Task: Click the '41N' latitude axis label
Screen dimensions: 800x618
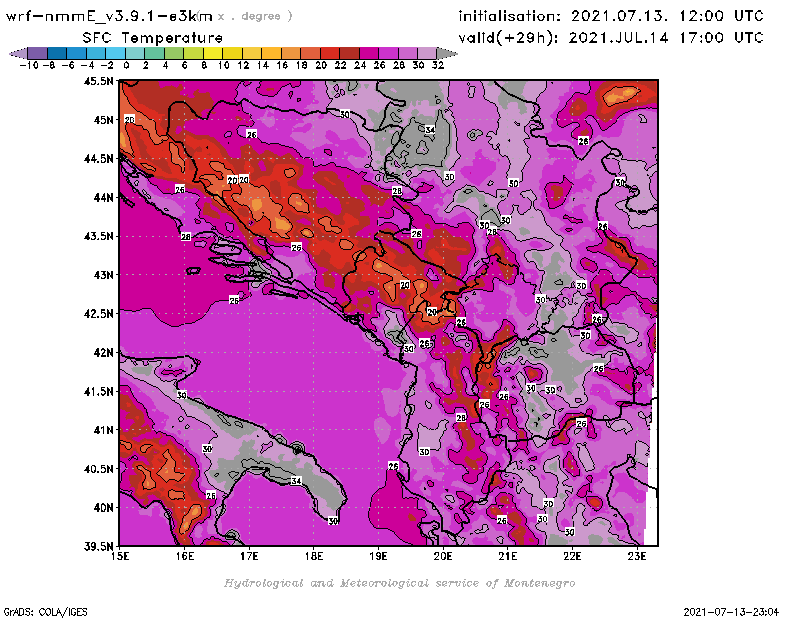Action: point(103,430)
